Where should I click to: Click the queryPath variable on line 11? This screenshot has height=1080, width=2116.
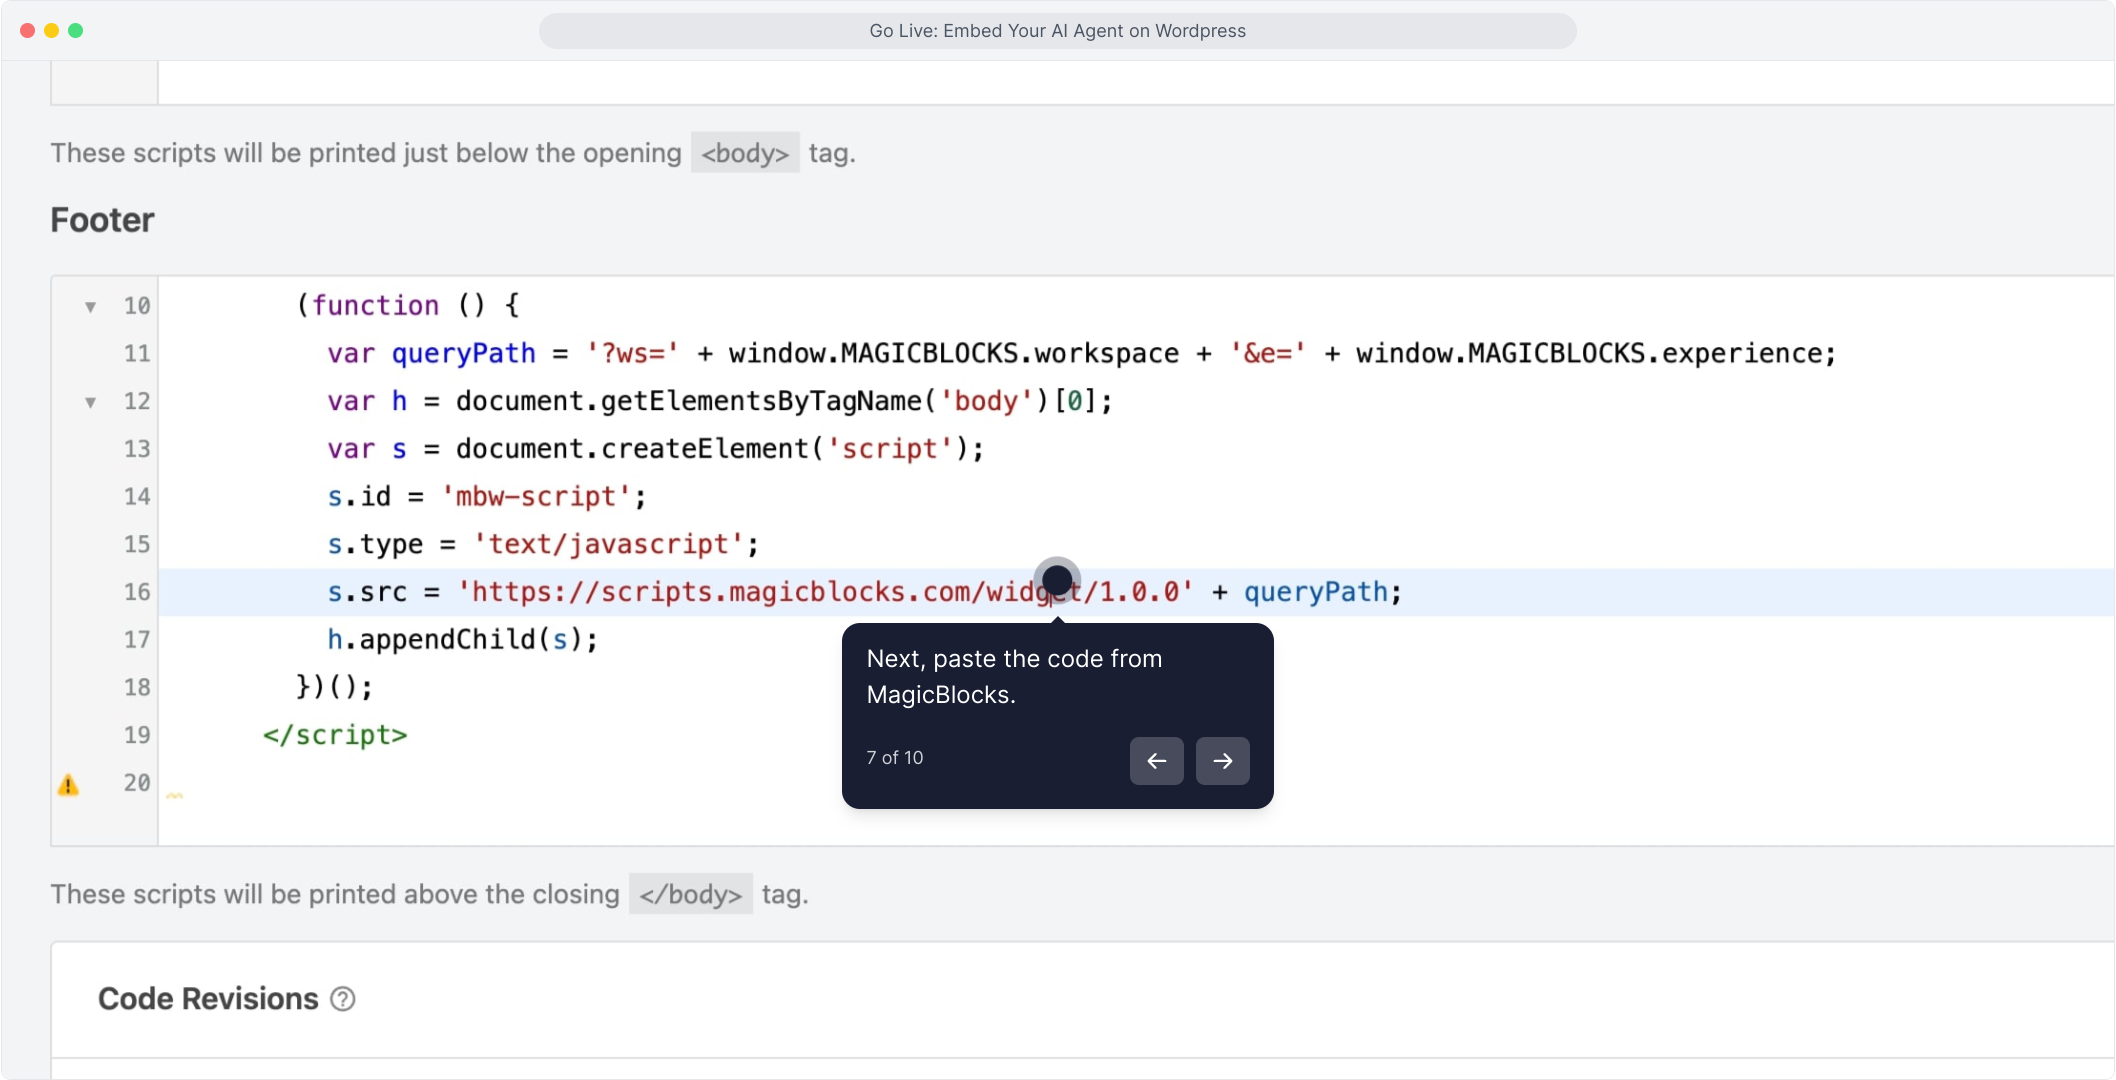pyautogui.click(x=463, y=354)
